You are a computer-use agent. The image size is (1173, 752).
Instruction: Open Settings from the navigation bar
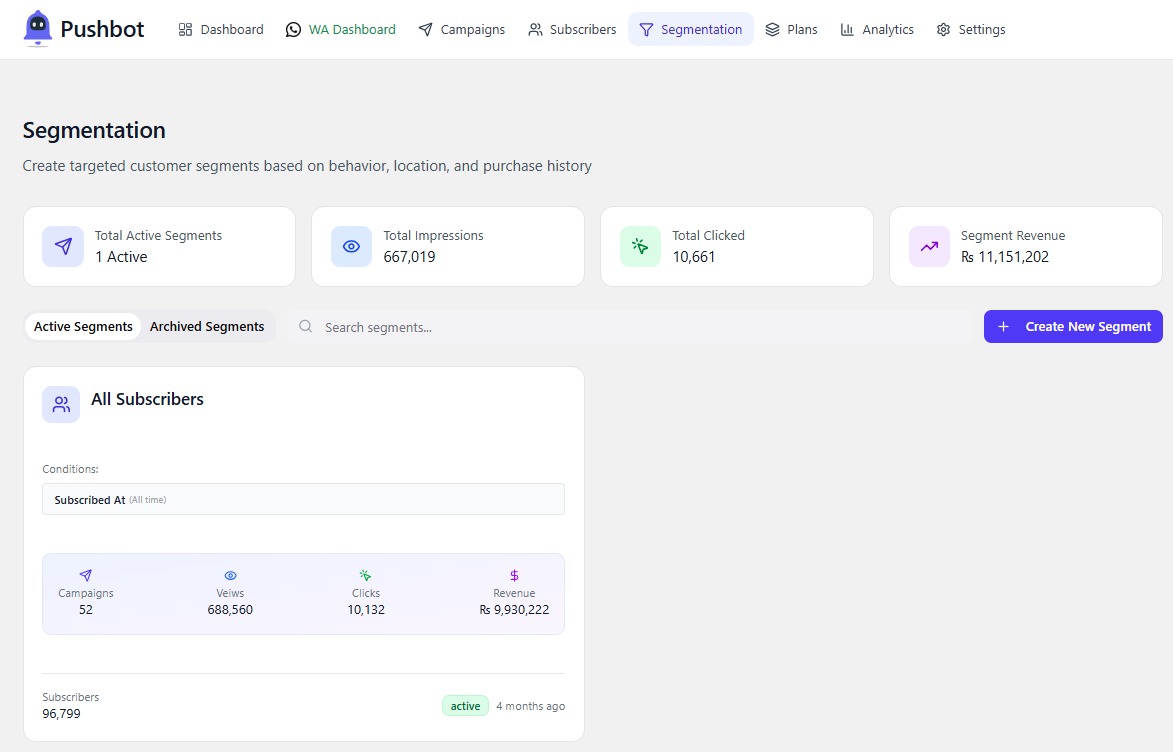point(971,29)
